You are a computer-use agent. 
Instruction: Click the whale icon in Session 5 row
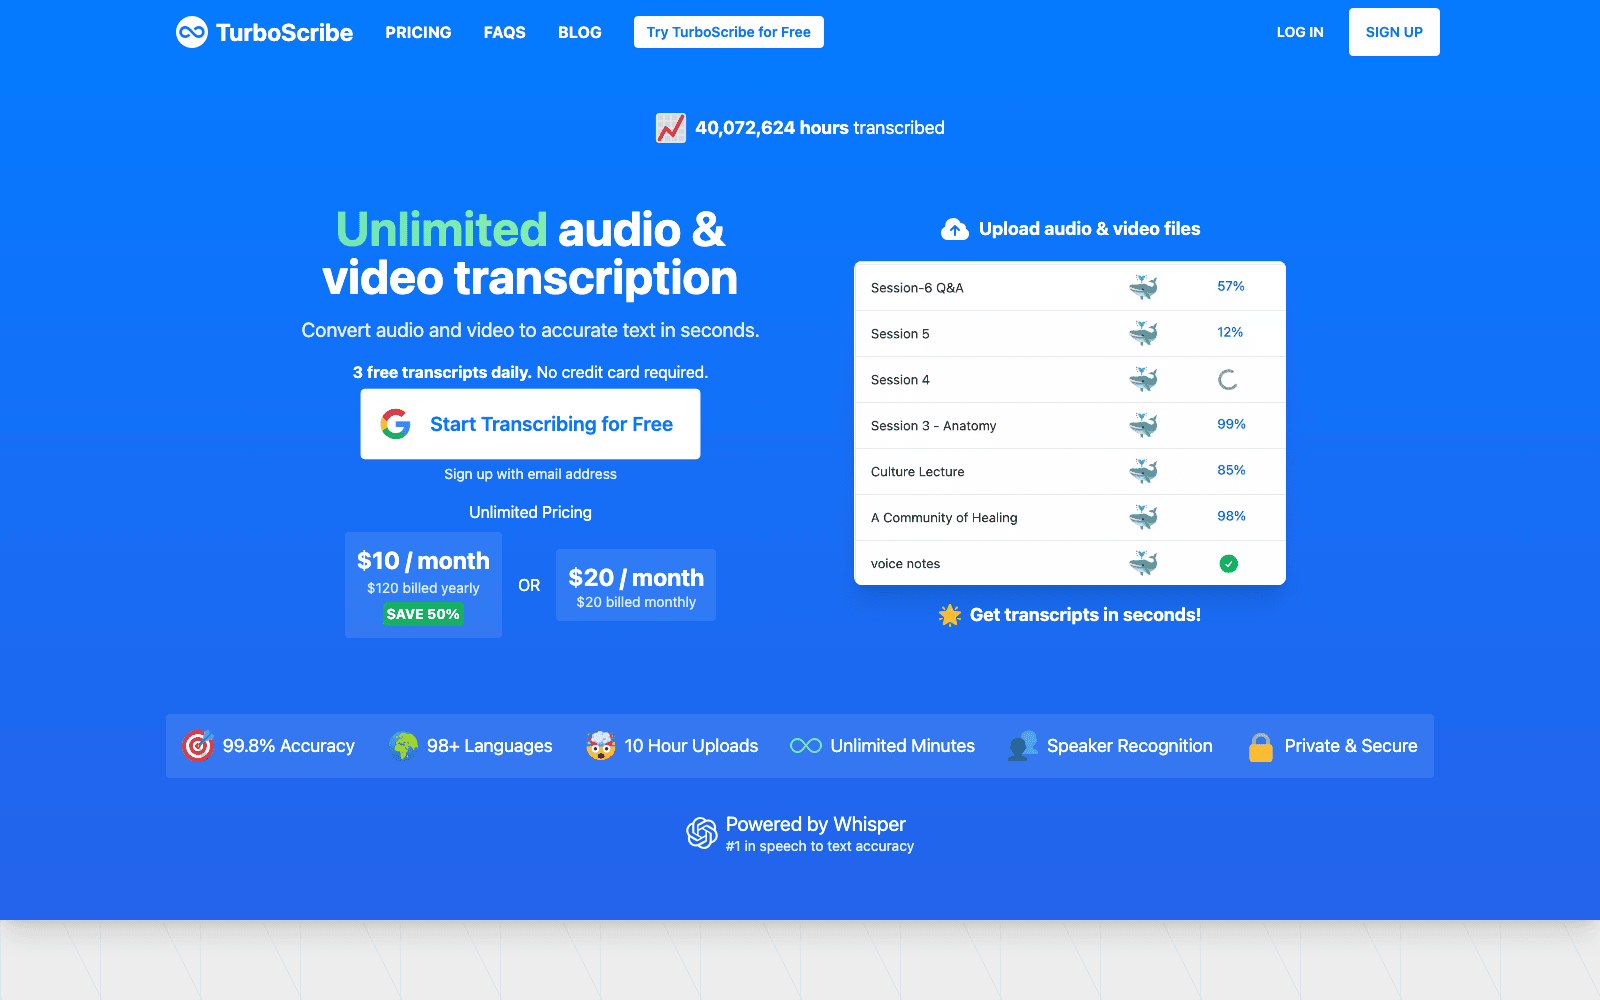tap(1143, 334)
